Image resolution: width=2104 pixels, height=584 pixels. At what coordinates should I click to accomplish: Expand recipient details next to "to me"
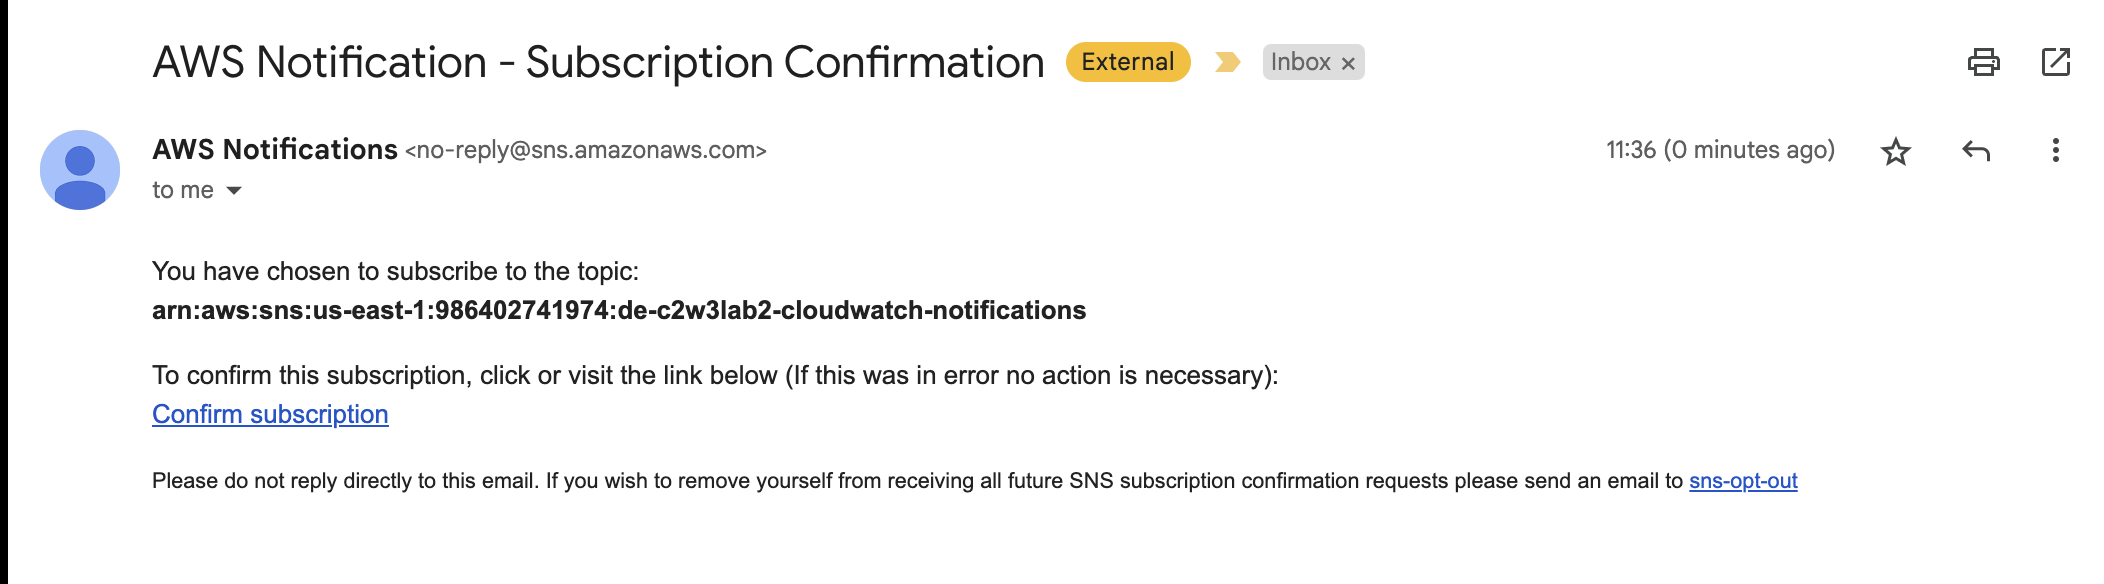234,190
